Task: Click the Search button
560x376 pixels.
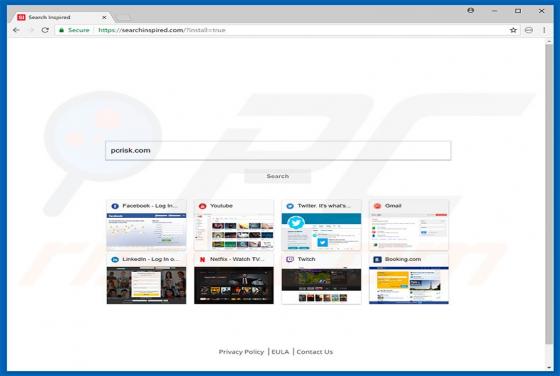Action: coord(278,176)
